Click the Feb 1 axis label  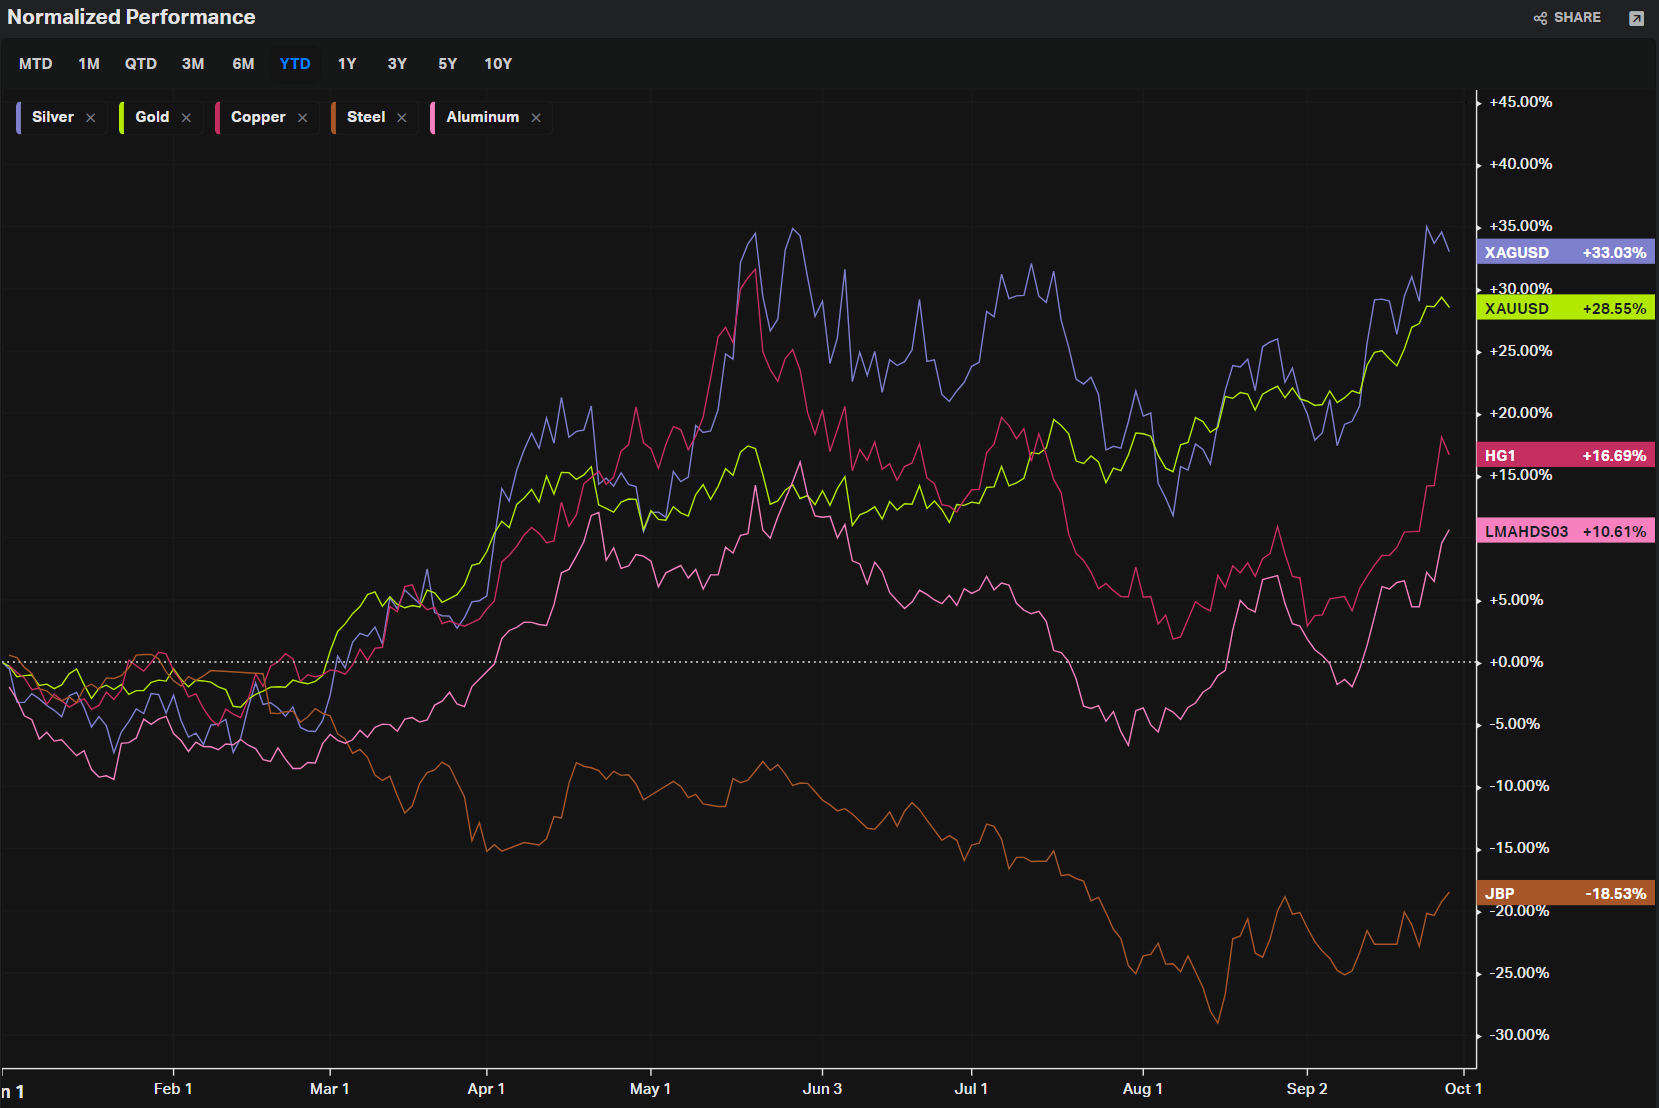point(173,1089)
